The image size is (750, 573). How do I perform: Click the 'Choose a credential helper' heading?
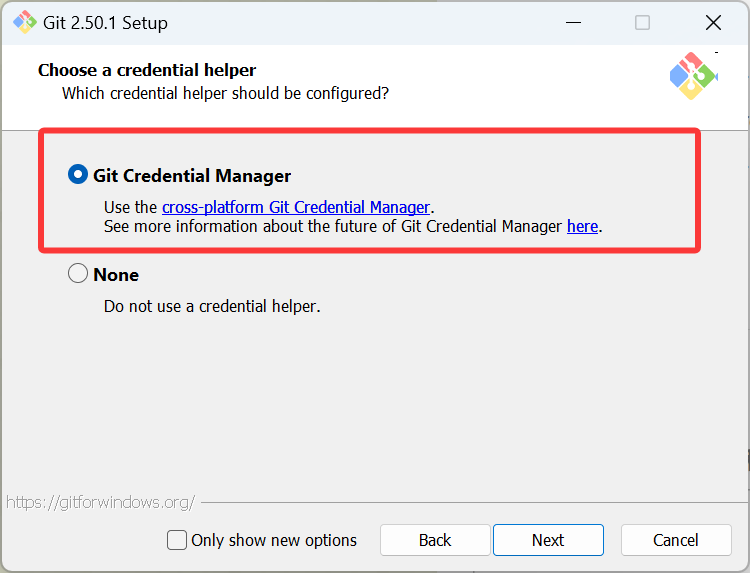147,70
